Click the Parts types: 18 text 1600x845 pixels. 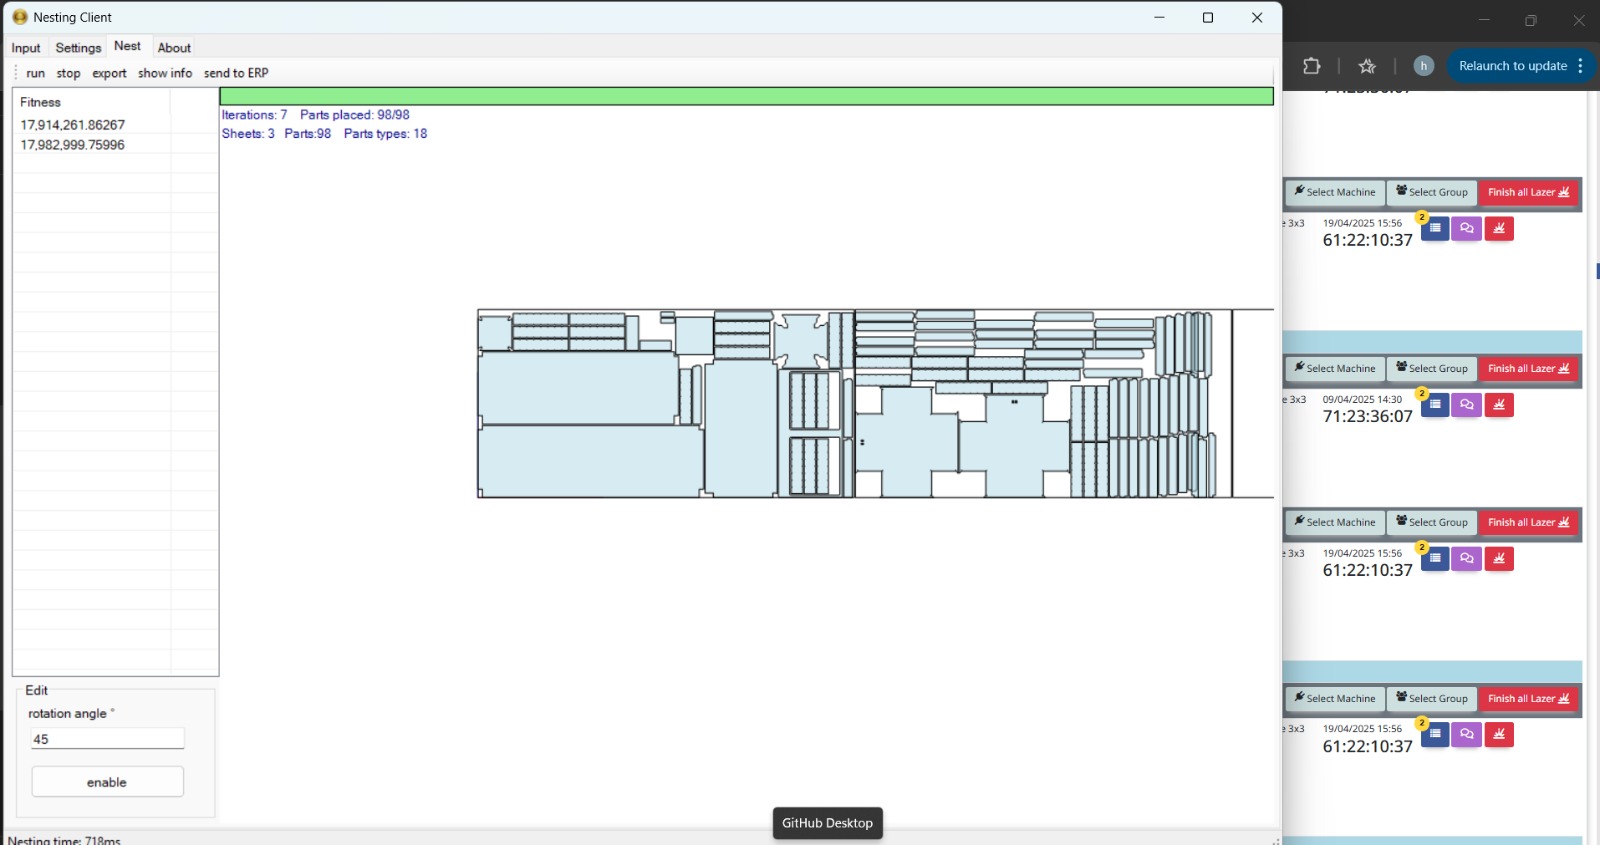pos(385,134)
